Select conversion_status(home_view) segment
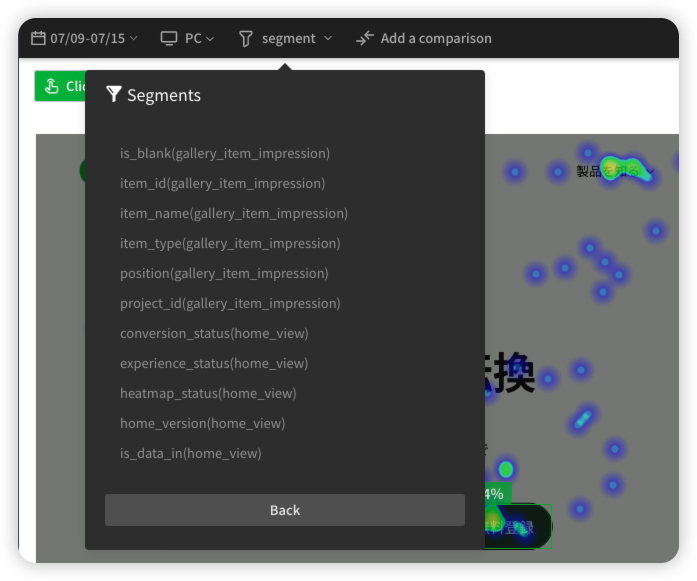 tap(214, 333)
